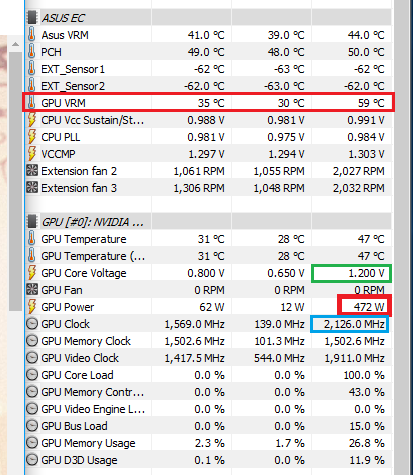Click the Asus VRM thermometer icon
This screenshot has height=475, width=413.
point(31,35)
